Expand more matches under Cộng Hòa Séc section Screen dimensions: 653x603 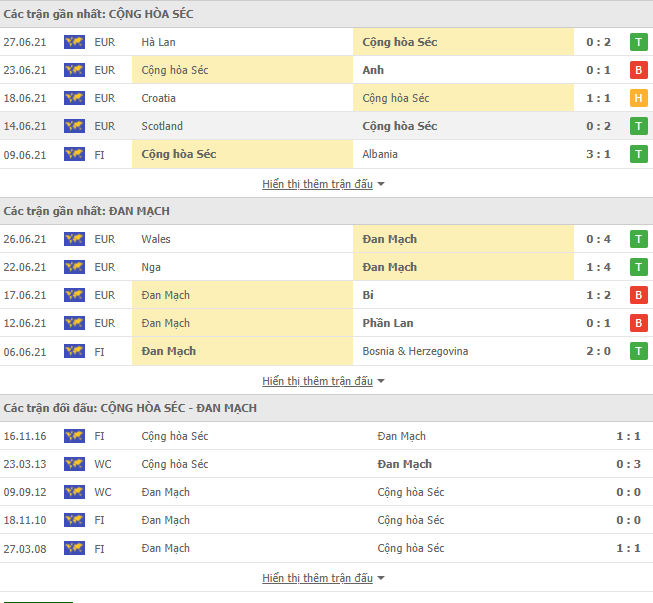(x=323, y=184)
